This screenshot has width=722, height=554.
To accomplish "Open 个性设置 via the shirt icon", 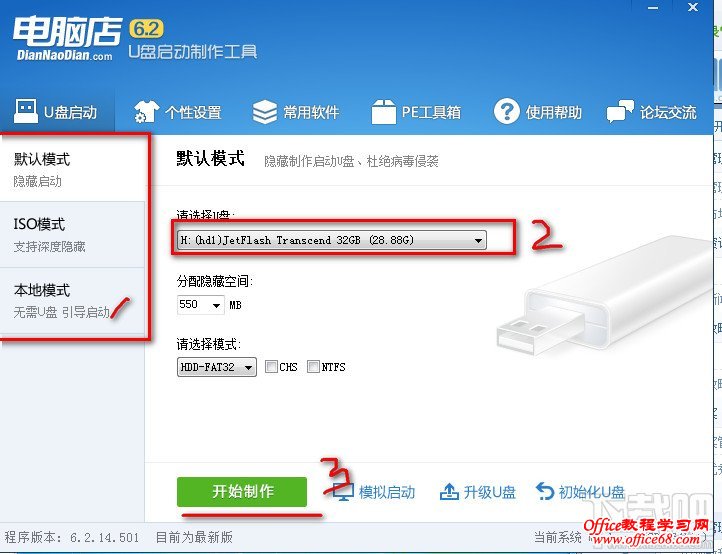I will [x=146, y=112].
